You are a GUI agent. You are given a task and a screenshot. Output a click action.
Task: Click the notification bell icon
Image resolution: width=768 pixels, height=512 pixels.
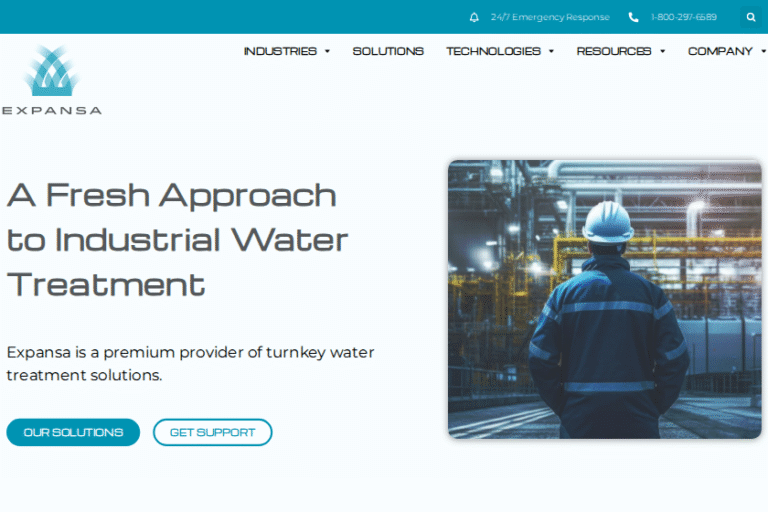point(474,17)
